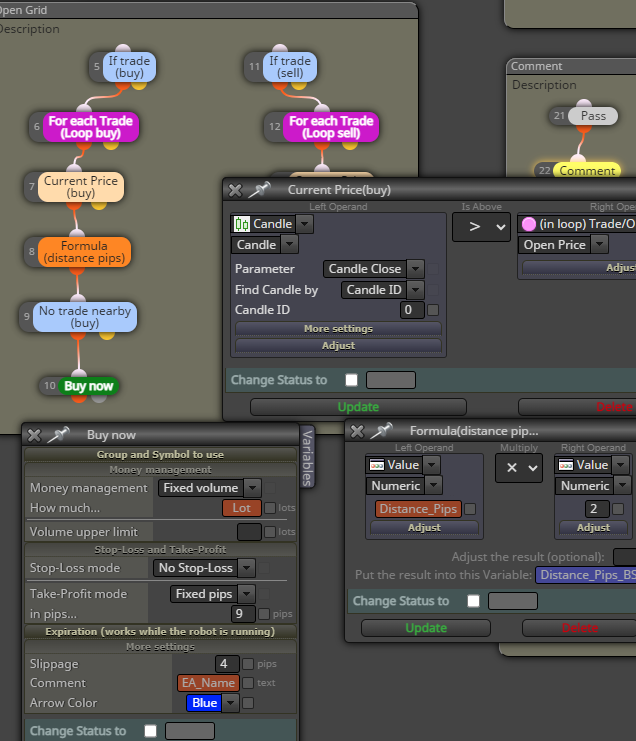Select the 'If trade (sell)' block
Viewport: 636px width, 741px height.
point(290,67)
